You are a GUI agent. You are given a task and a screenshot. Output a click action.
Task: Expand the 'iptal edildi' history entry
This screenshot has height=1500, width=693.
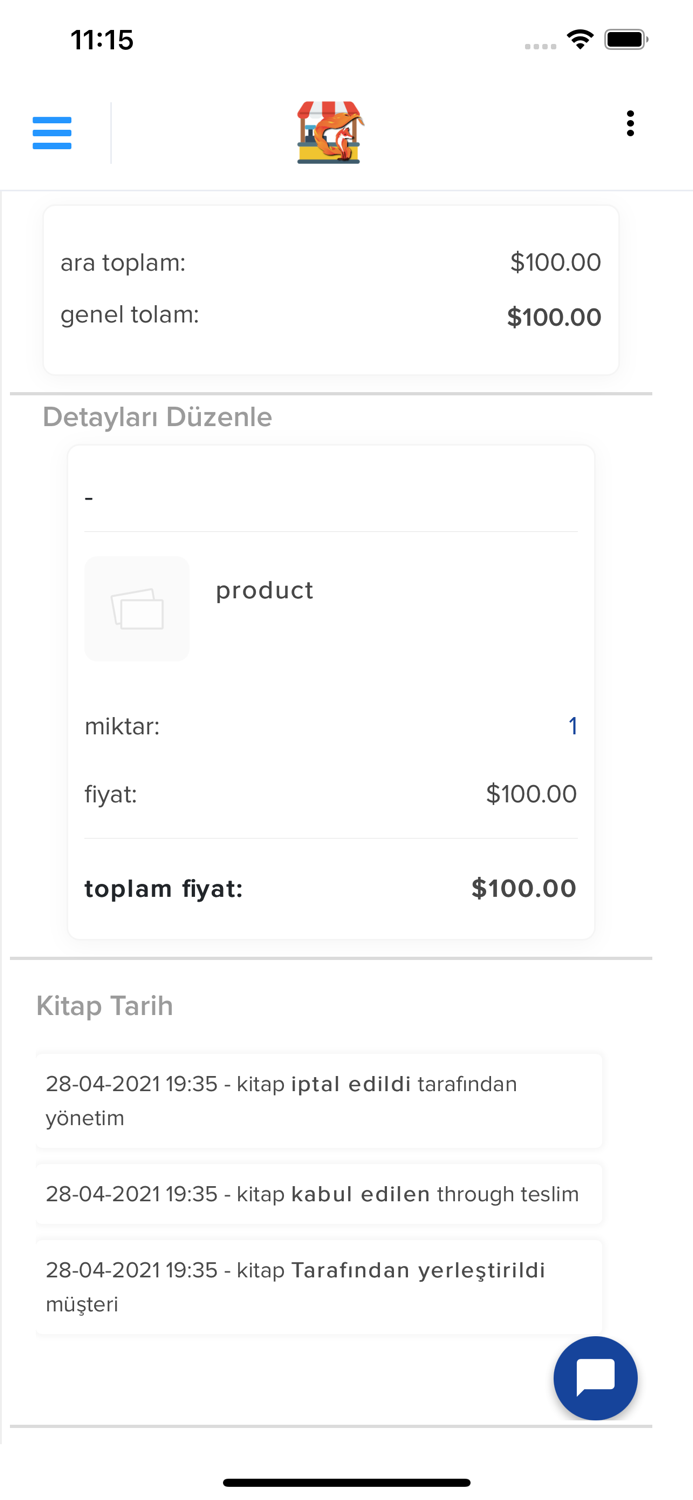pyautogui.click(x=320, y=1100)
